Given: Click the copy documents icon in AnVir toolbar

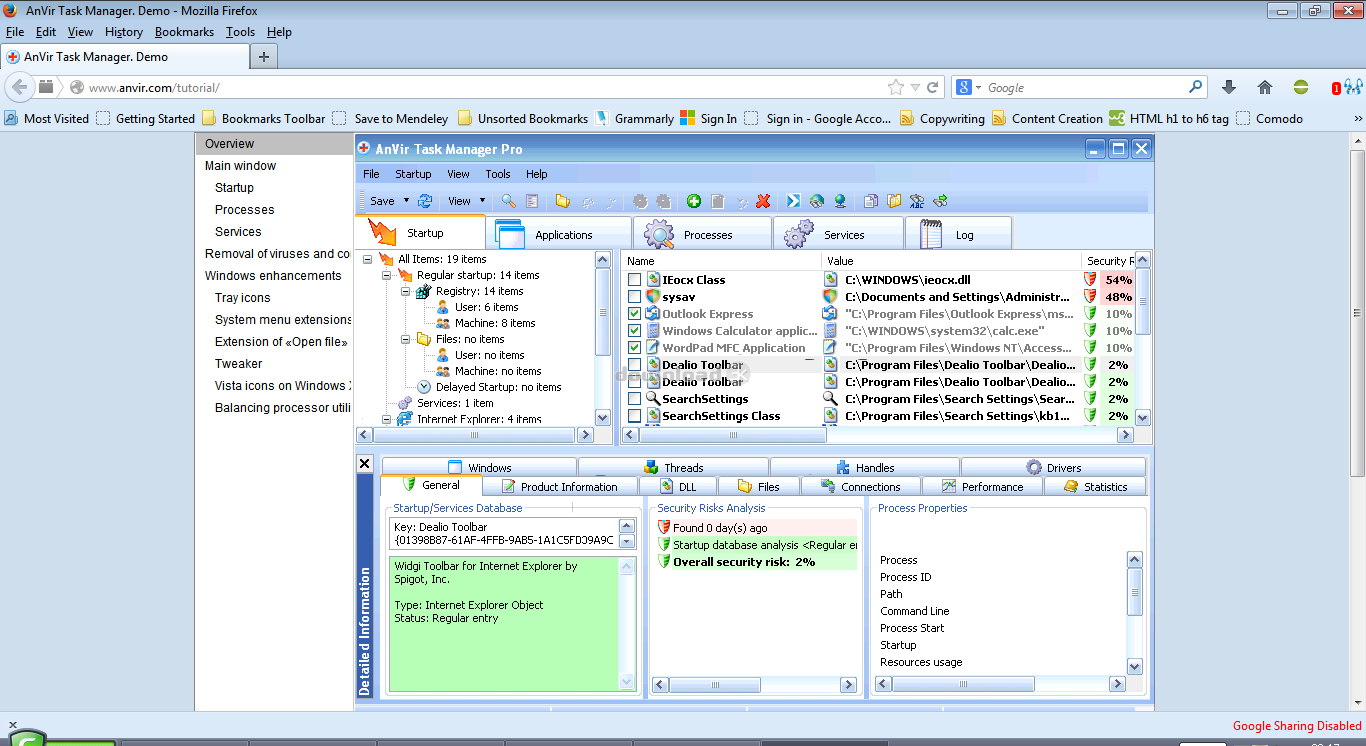Looking at the screenshot, I should pyautogui.click(x=871, y=201).
